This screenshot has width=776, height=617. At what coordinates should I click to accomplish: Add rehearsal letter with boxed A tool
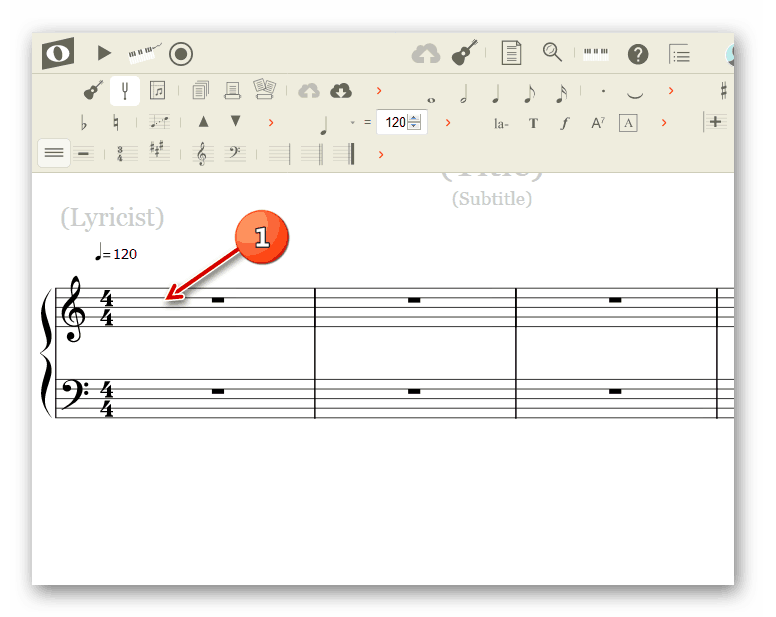tap(628, 123)
